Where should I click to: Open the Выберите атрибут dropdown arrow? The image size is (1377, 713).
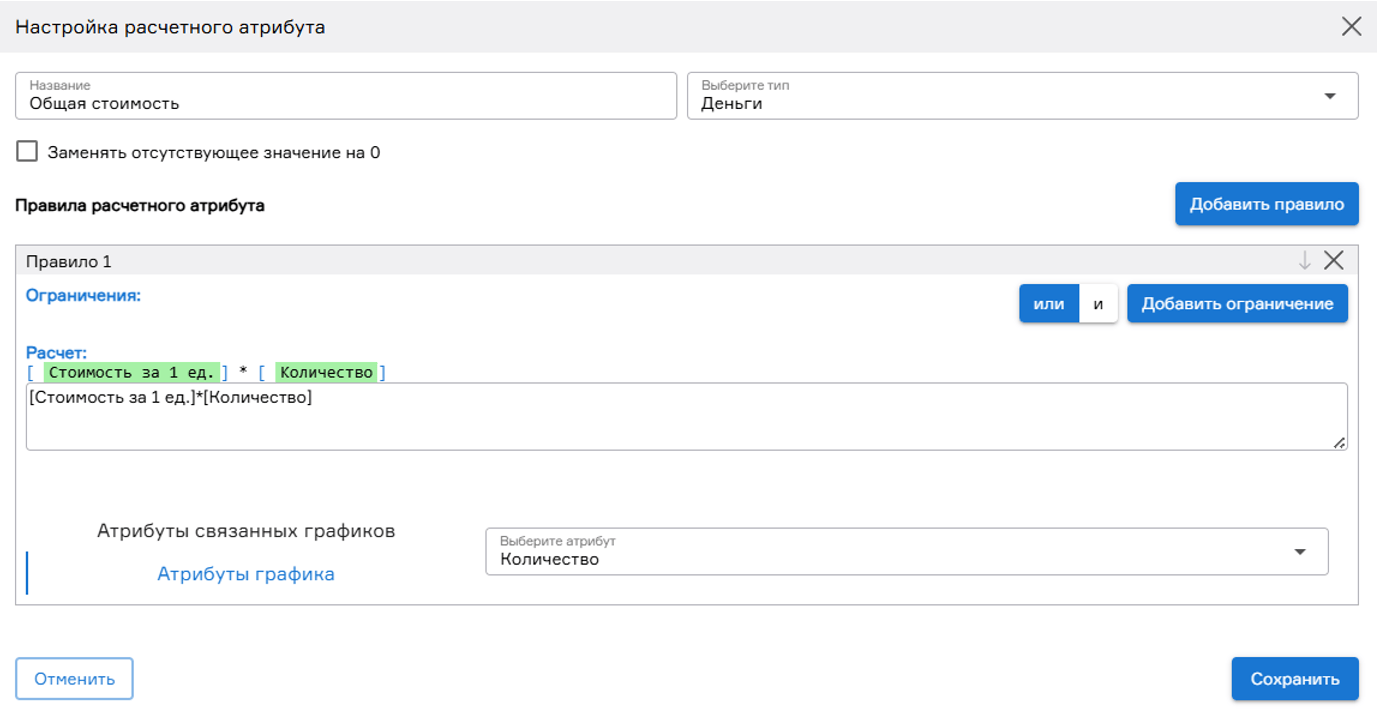pos(1300,552)
